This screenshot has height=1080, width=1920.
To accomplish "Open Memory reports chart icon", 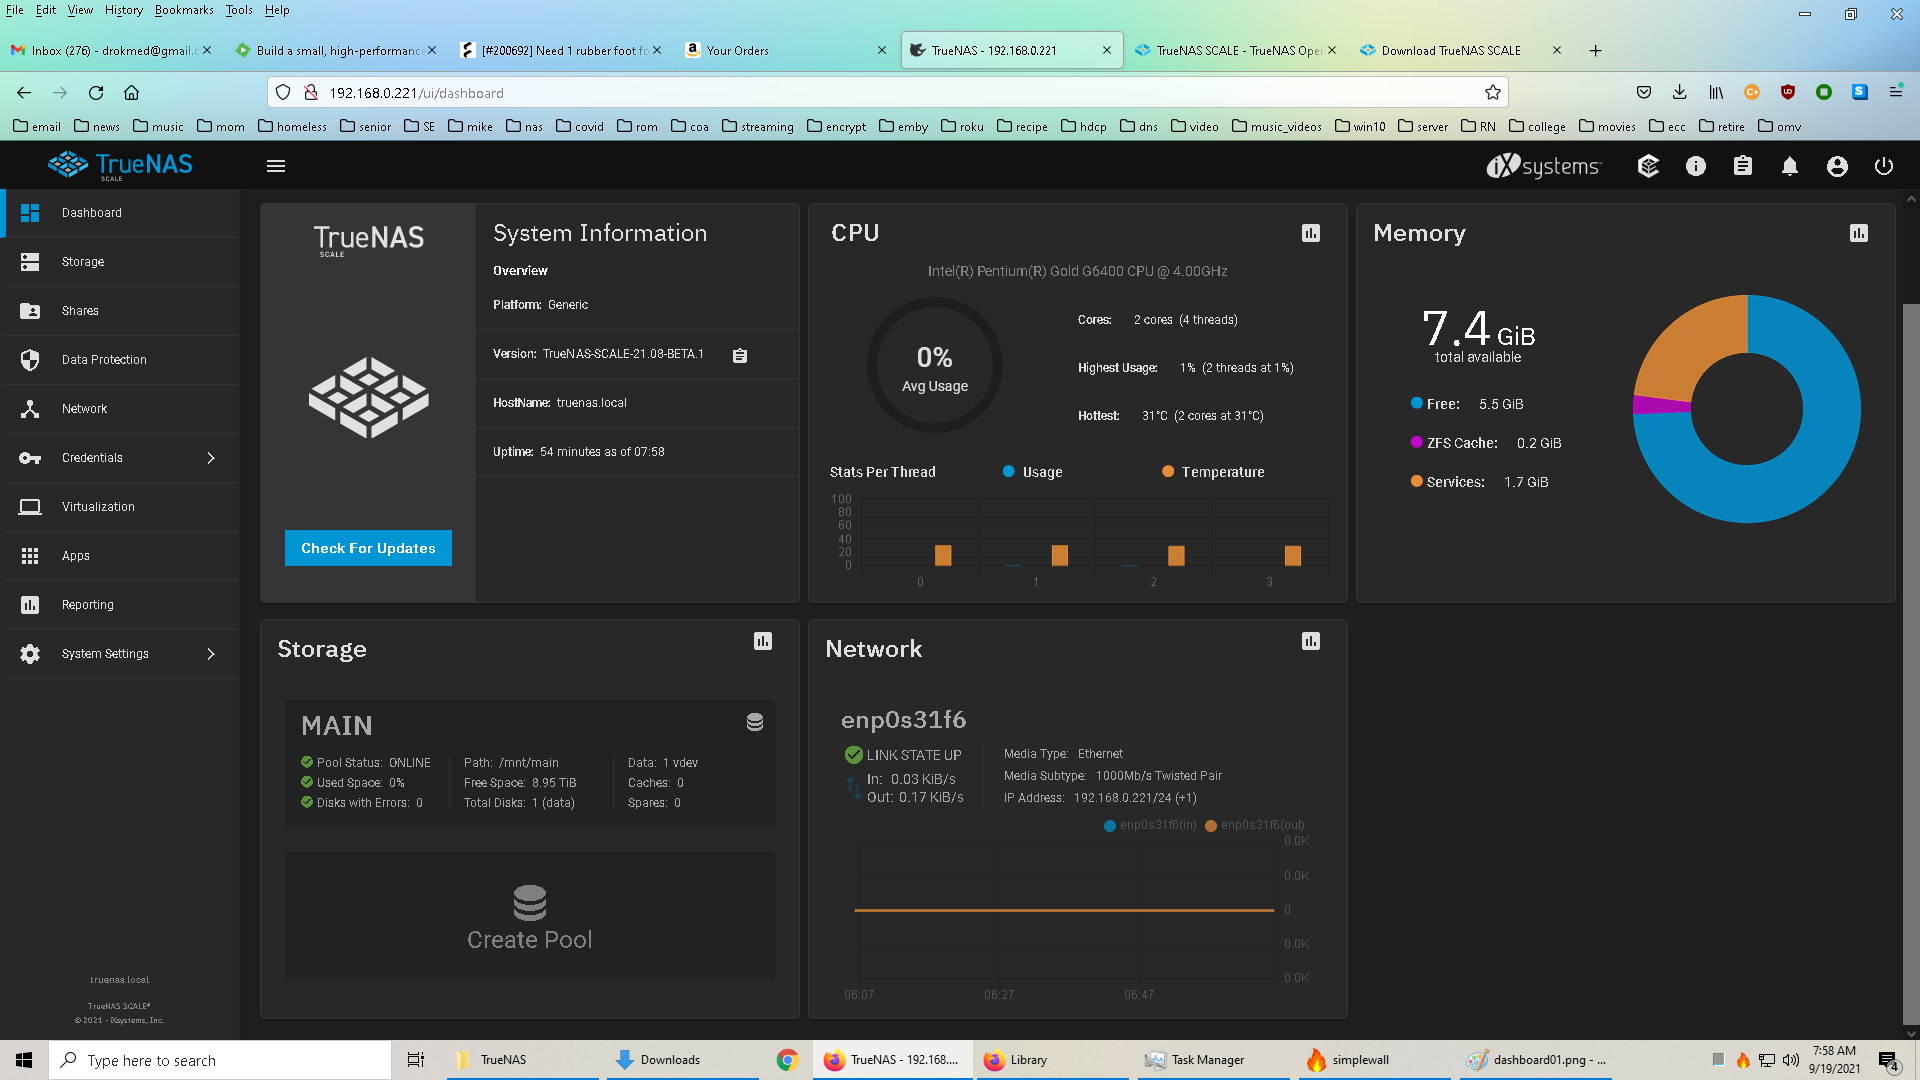I will (x=1859, y=233).
